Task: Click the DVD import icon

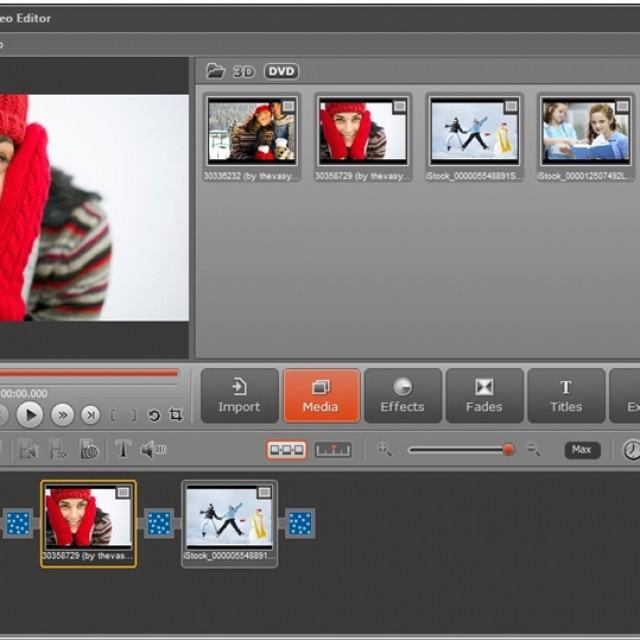Action: point(281,71)
